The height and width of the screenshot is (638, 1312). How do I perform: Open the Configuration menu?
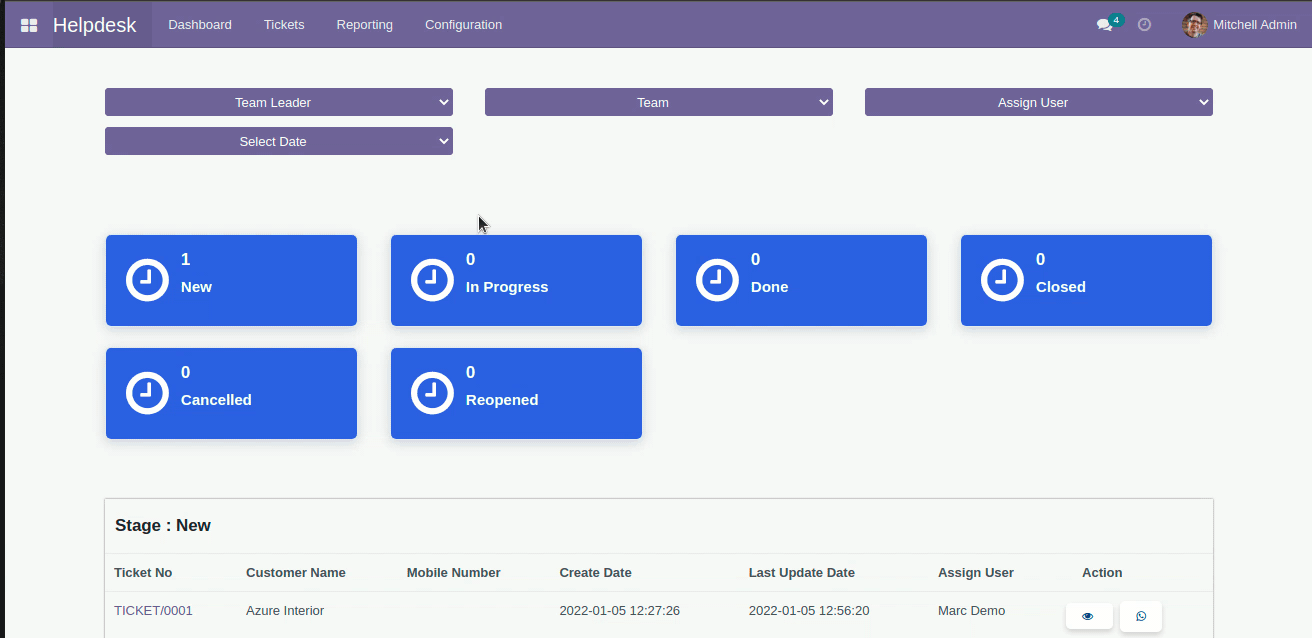point(464,25)
